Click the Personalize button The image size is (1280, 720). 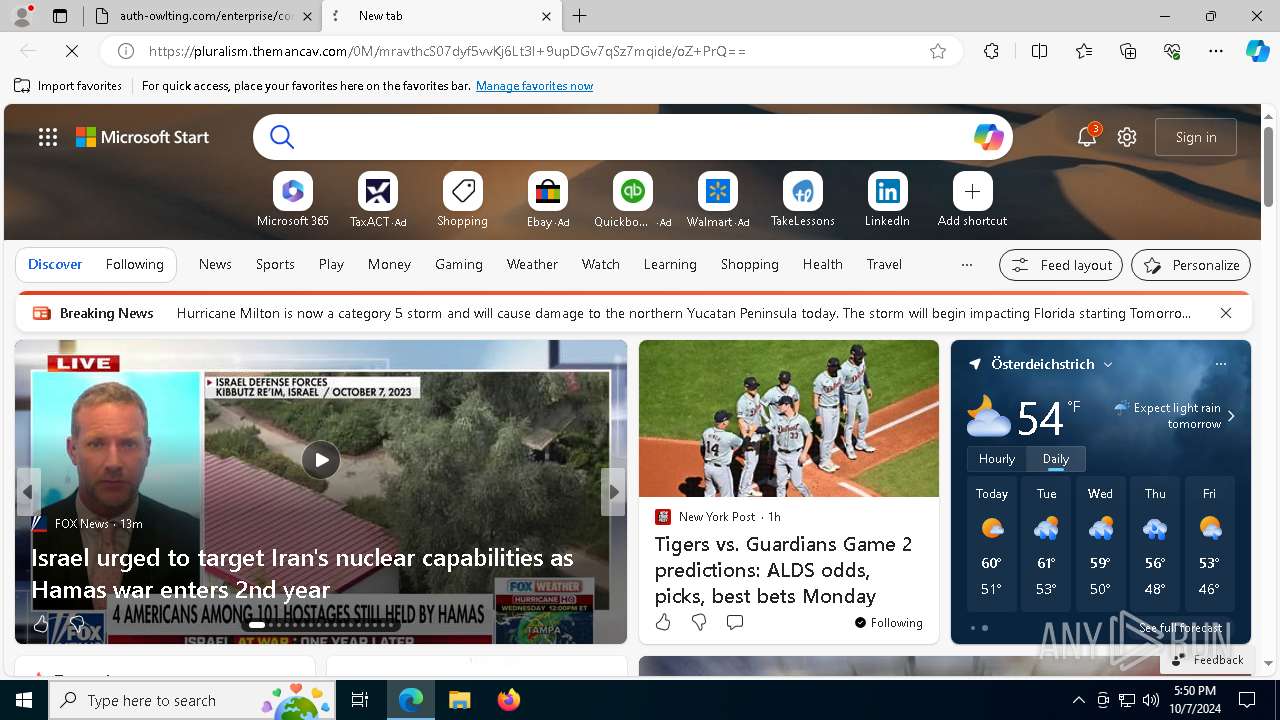1191,265
